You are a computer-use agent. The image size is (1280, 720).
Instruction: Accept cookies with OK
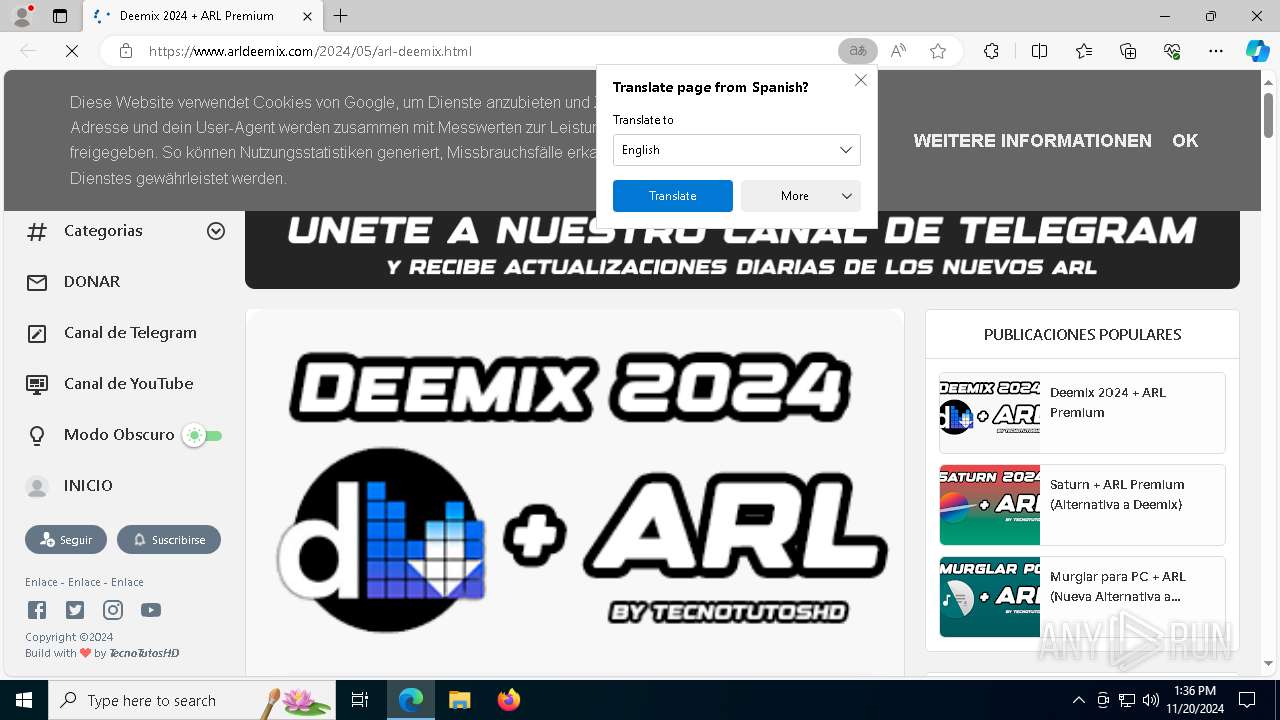coord(1185,141)
